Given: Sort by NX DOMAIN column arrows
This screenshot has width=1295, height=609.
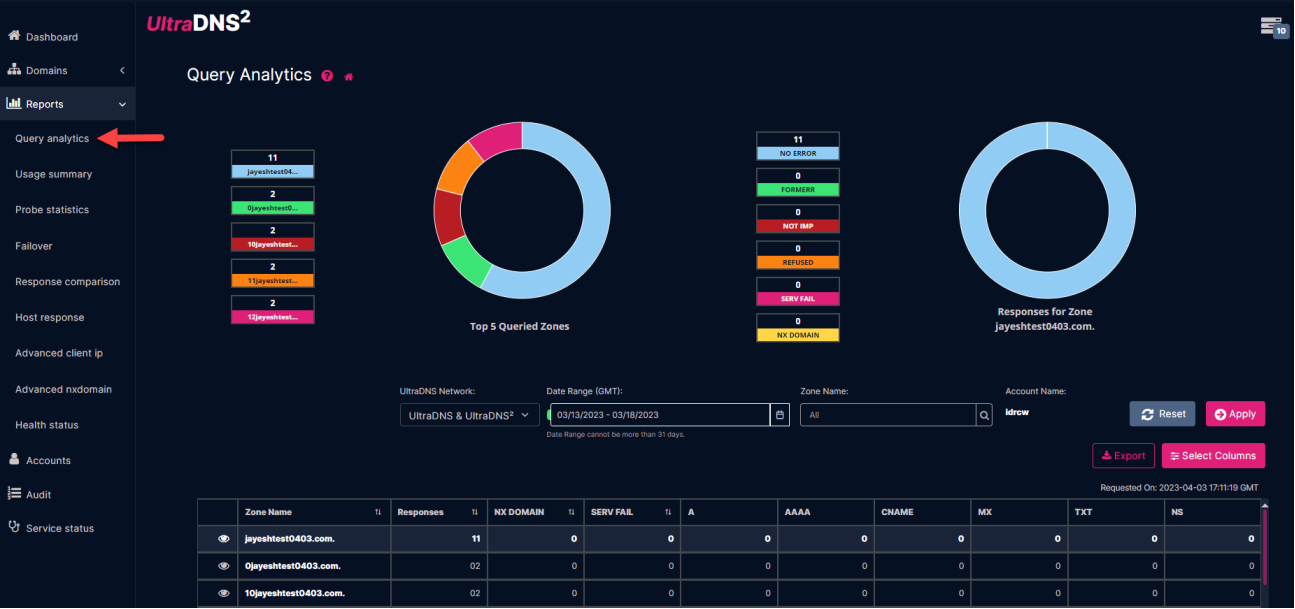Looking at the screenshot, I should (x=571, y=512).
